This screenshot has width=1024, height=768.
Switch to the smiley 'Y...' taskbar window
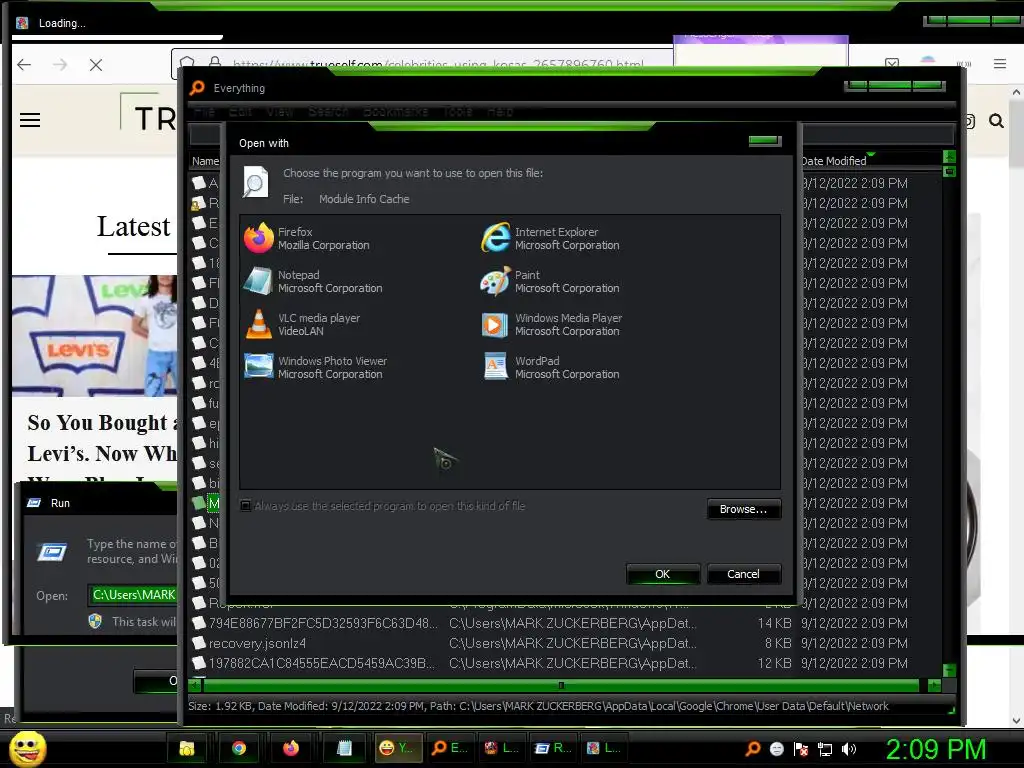pos(398,748)
